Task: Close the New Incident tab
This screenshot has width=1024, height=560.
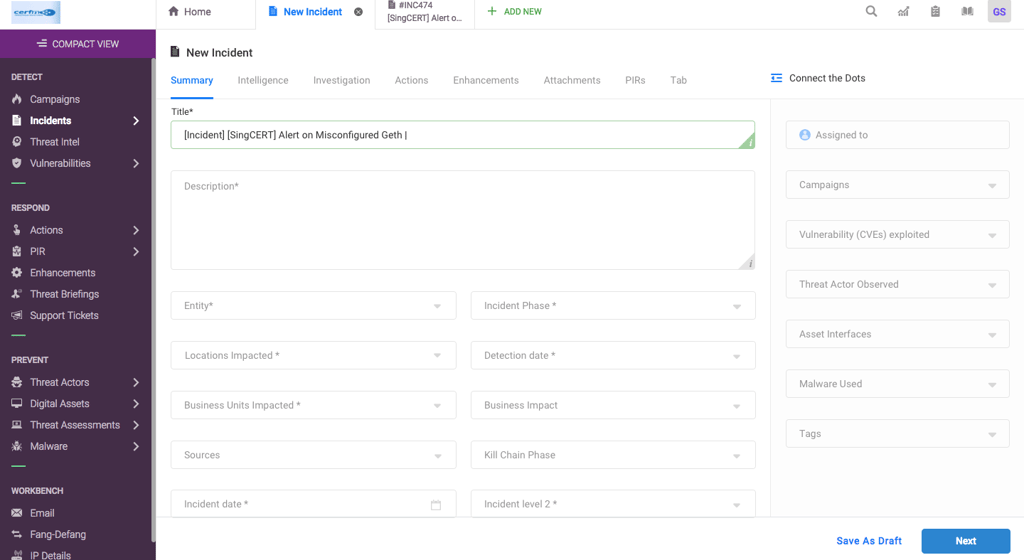Action: pyautogui.click(x=359, y=12)
